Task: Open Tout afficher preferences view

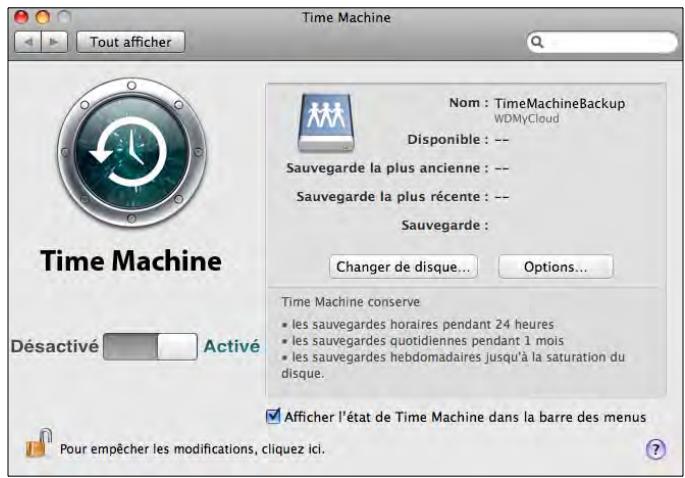Action: (131, 42)
